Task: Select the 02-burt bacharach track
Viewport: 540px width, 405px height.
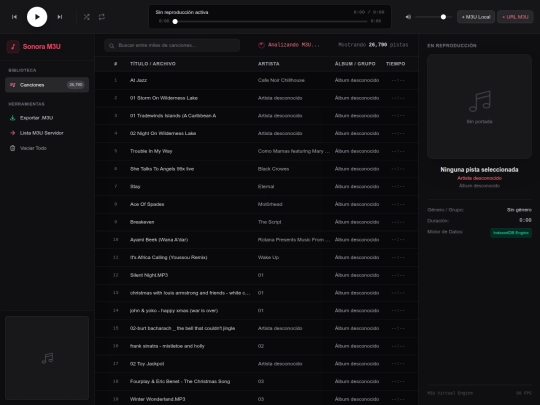Action: pos(257,328)
